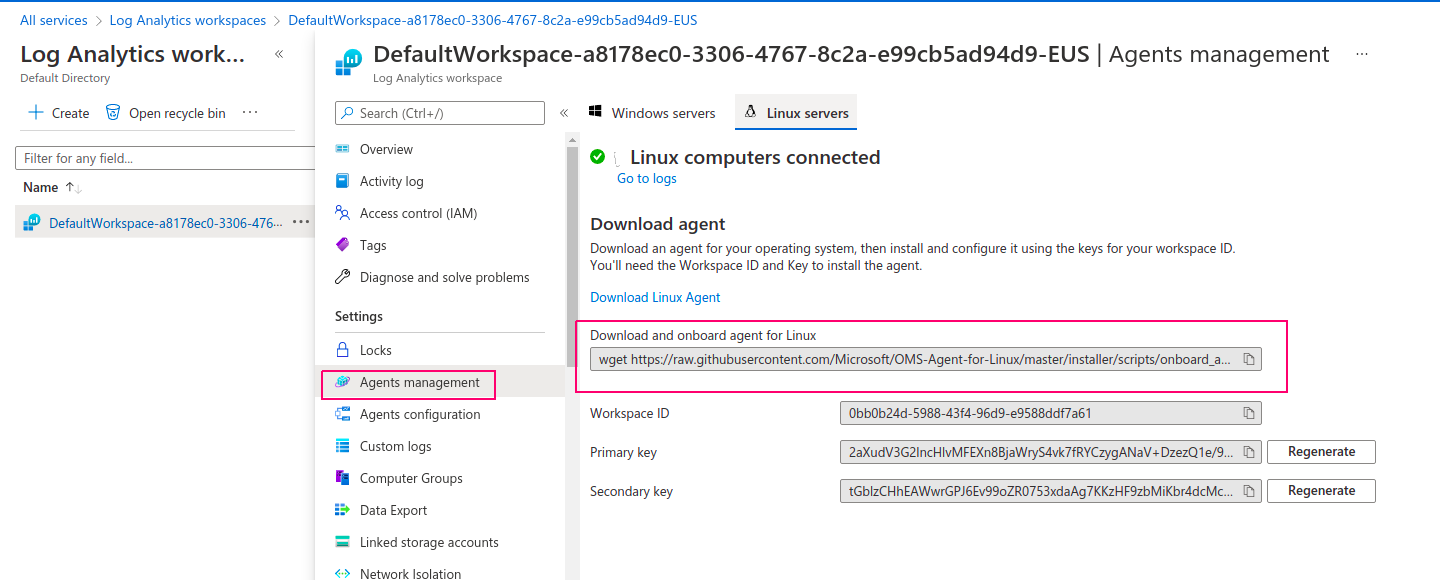Click the recycle bin icon

113,113
